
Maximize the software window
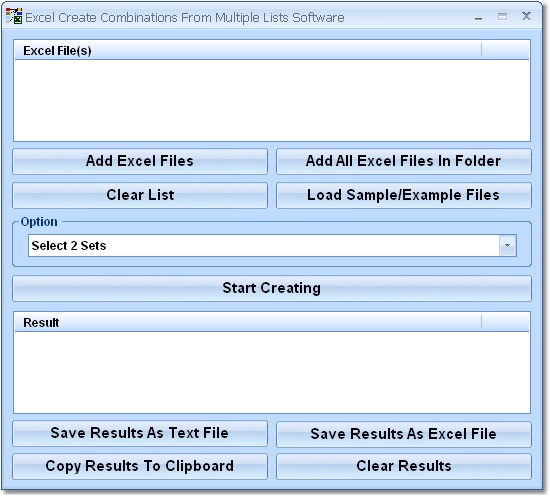(x=502, y=16)
